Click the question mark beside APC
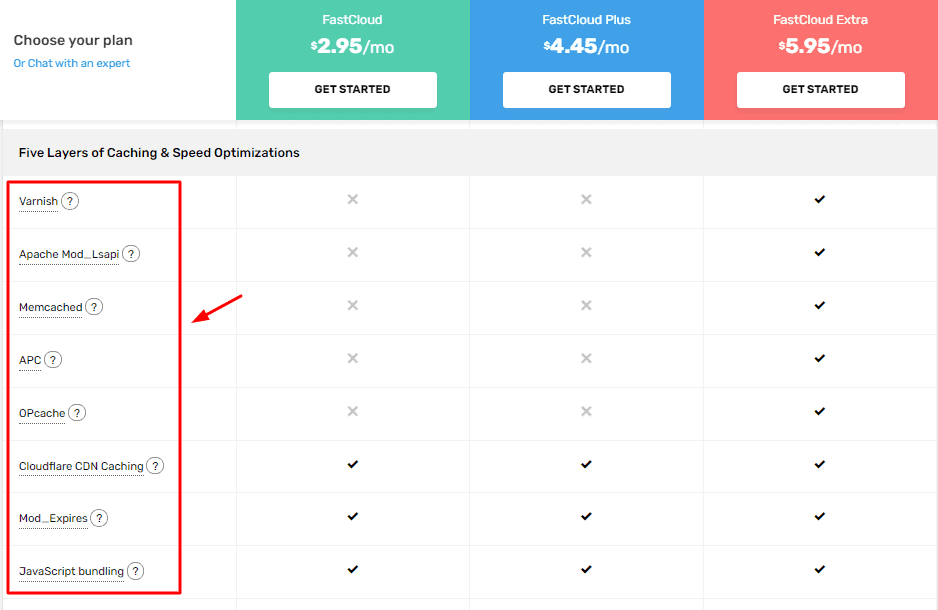This screenshot has height=610, width=938. (x=53, y=359)
